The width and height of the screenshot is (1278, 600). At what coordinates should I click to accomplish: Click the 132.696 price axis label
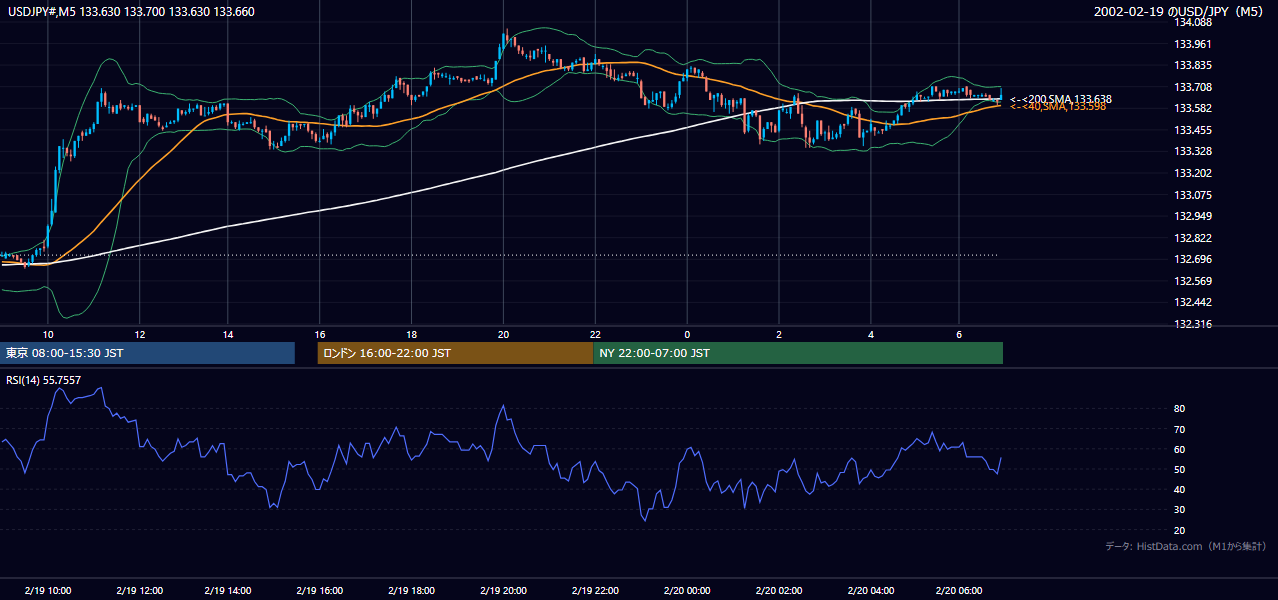coord(1194,259)
